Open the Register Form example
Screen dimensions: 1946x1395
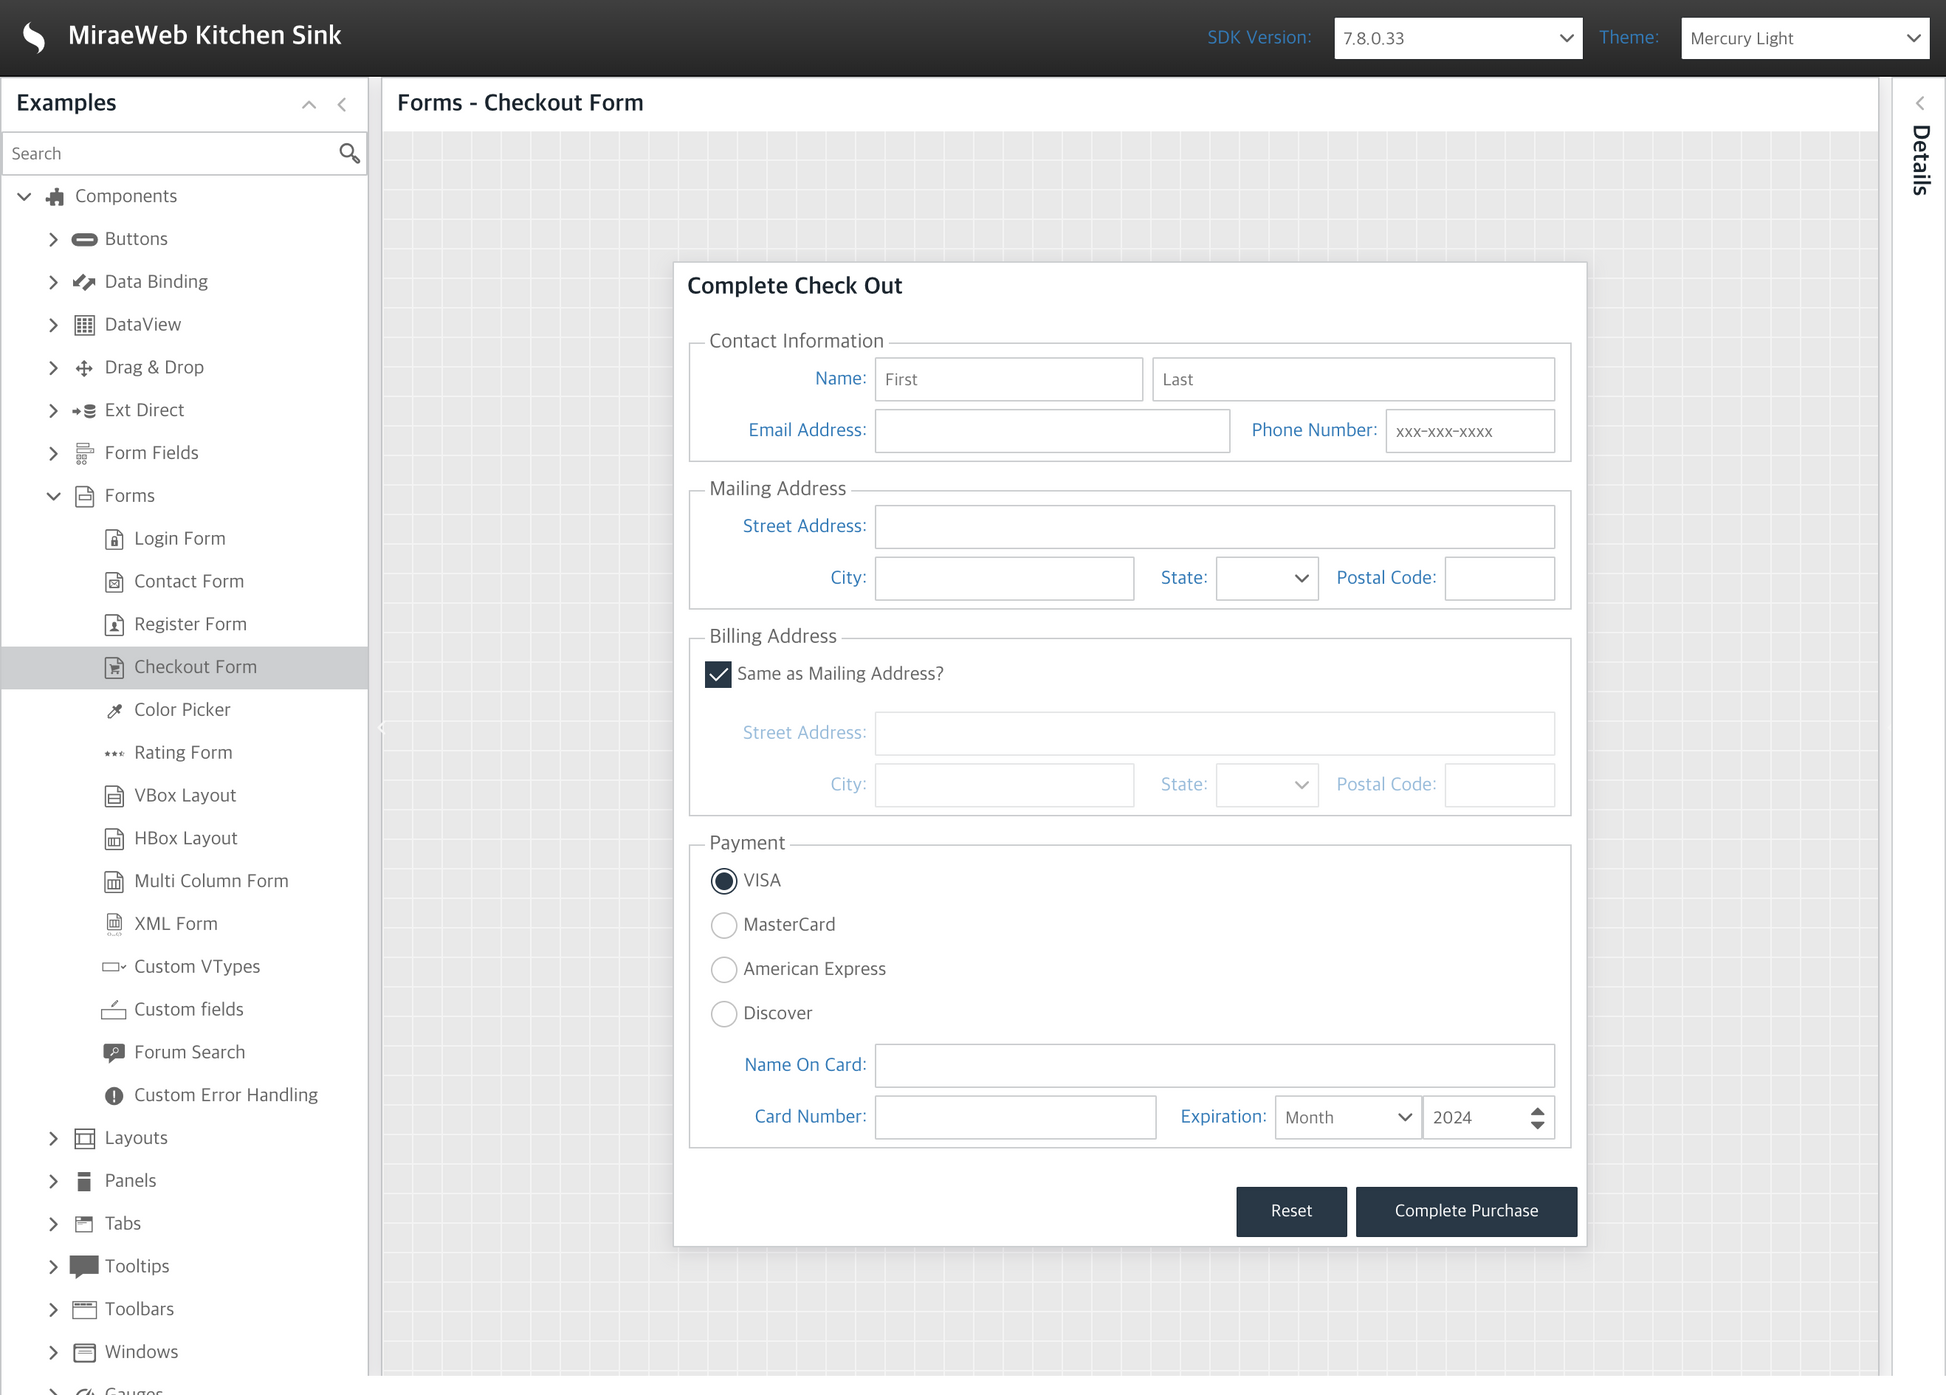pyautogui.click(x=190, y=624)
